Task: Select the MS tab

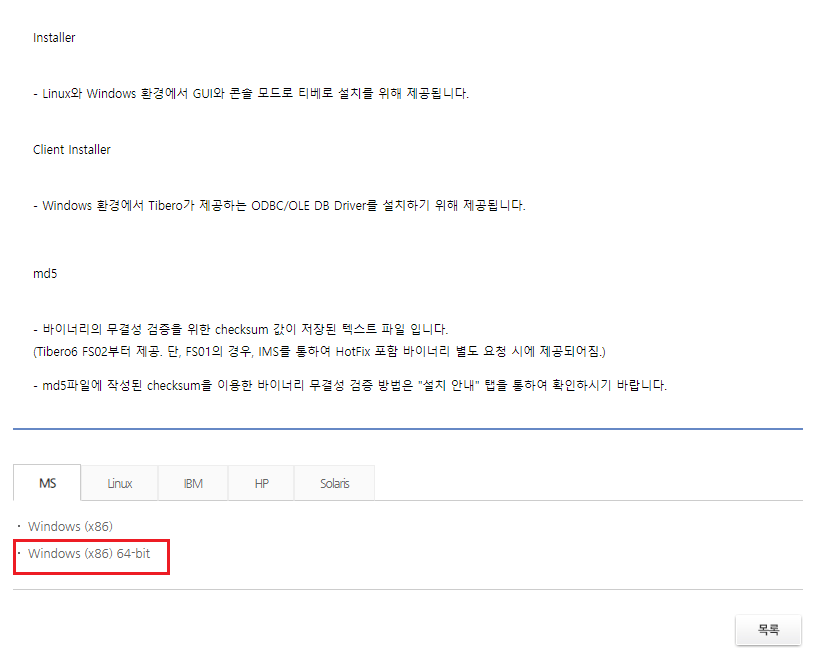Action: (47, 483)
